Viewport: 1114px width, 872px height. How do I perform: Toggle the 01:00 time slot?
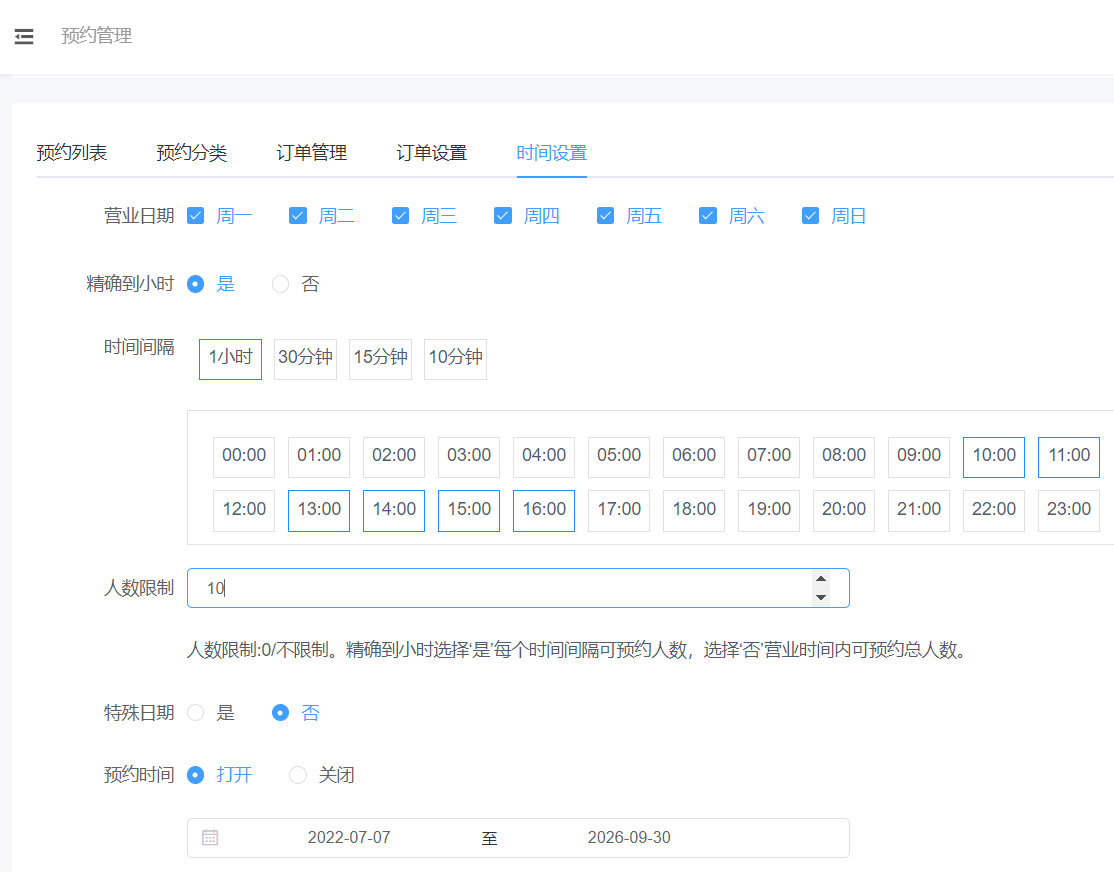pyautogui.click(x=319, y=457)
